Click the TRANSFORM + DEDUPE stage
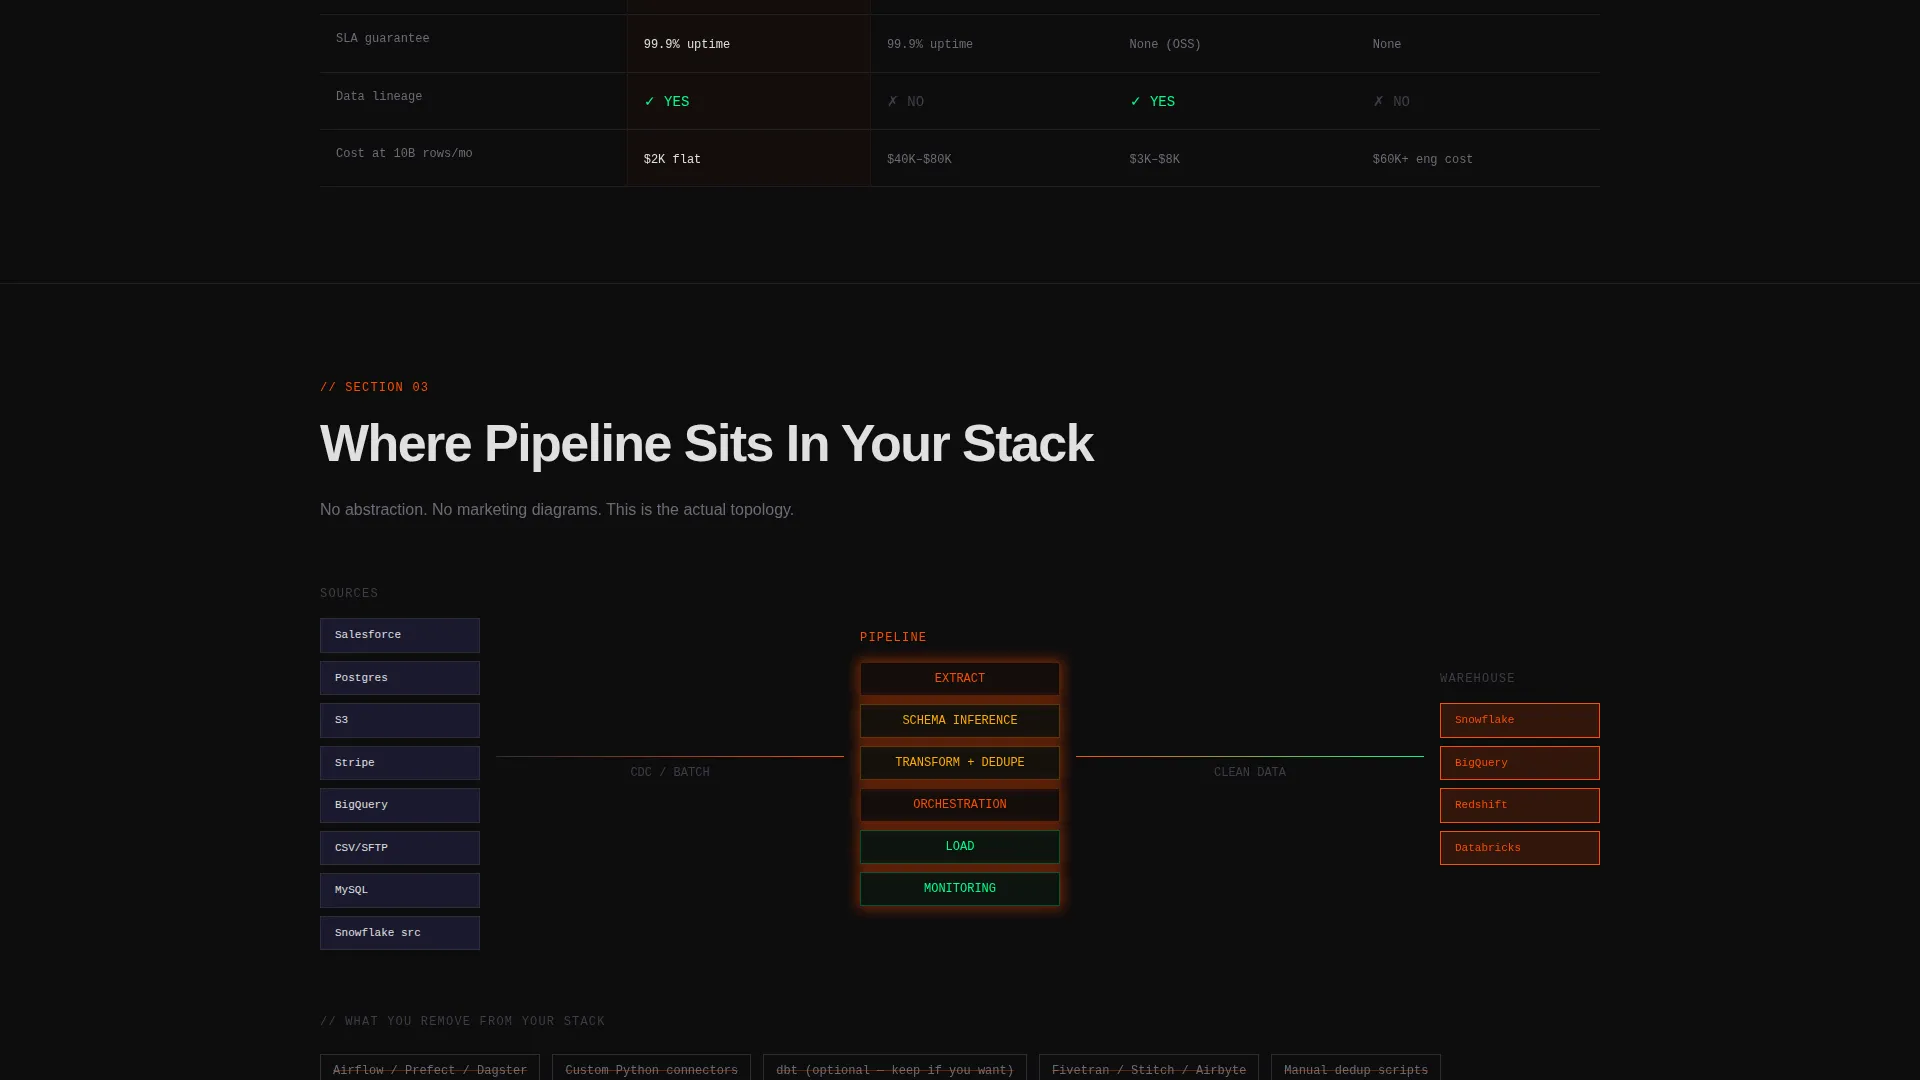 (960, 763)
